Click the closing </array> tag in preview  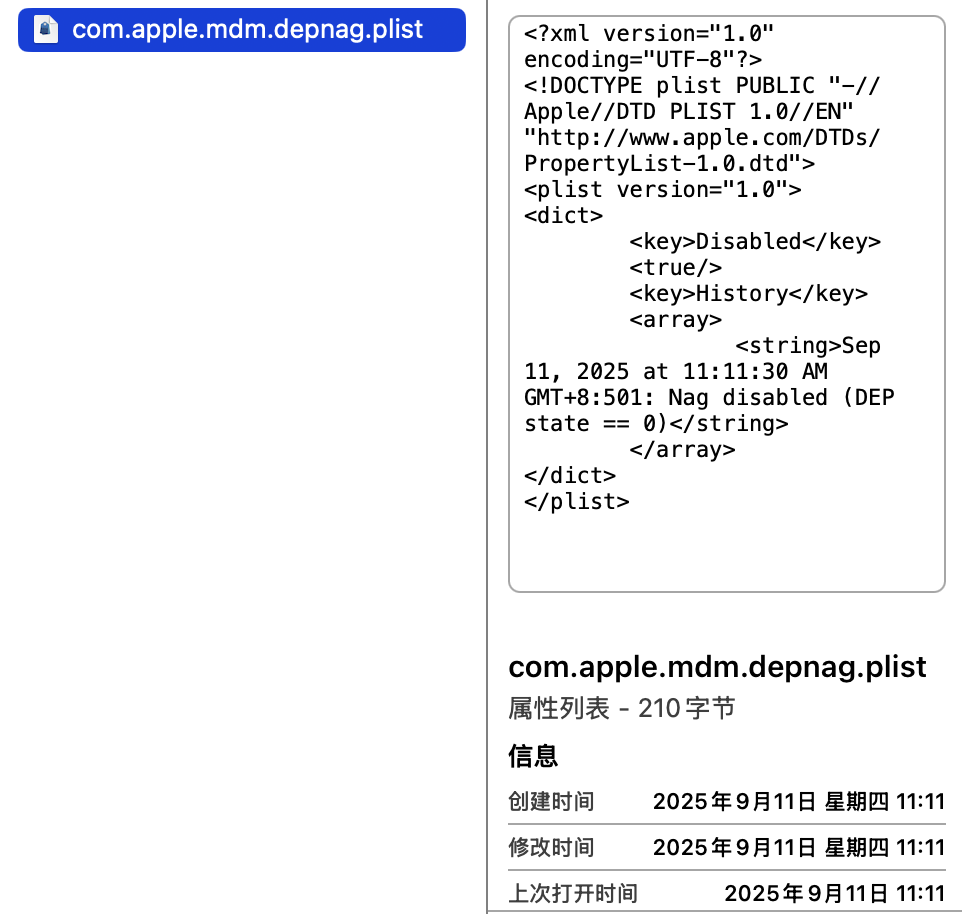(x=682, y=450)
